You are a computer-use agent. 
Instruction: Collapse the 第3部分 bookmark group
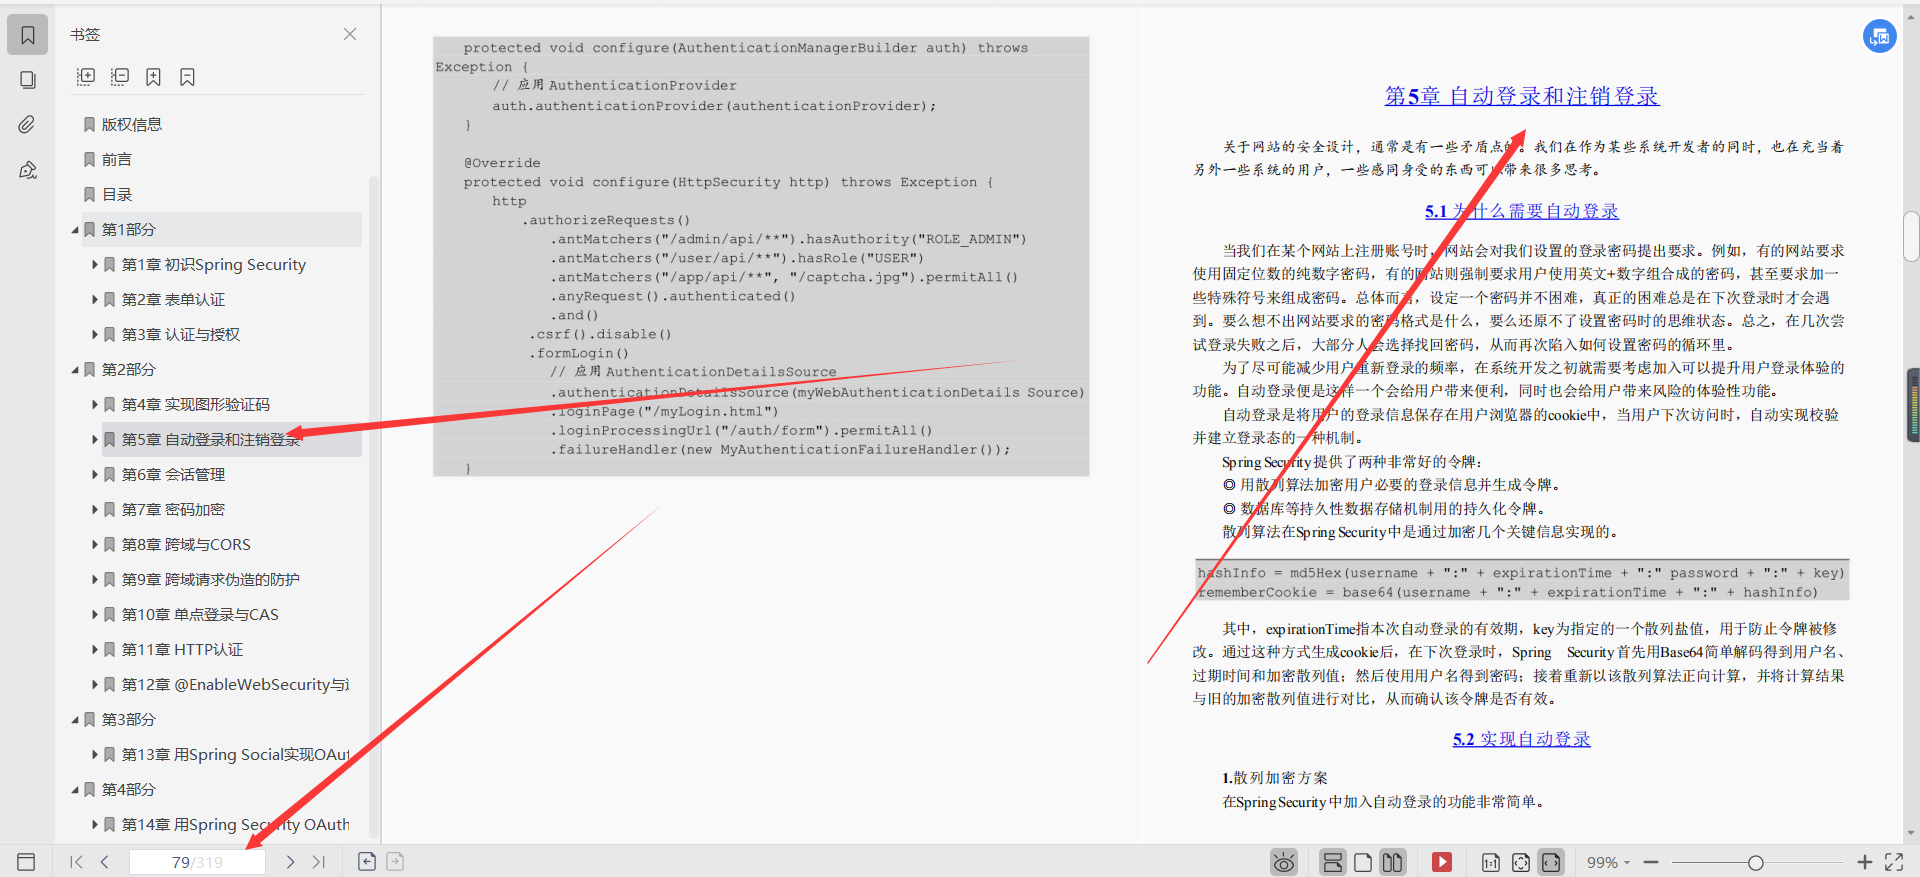(75, 720)
